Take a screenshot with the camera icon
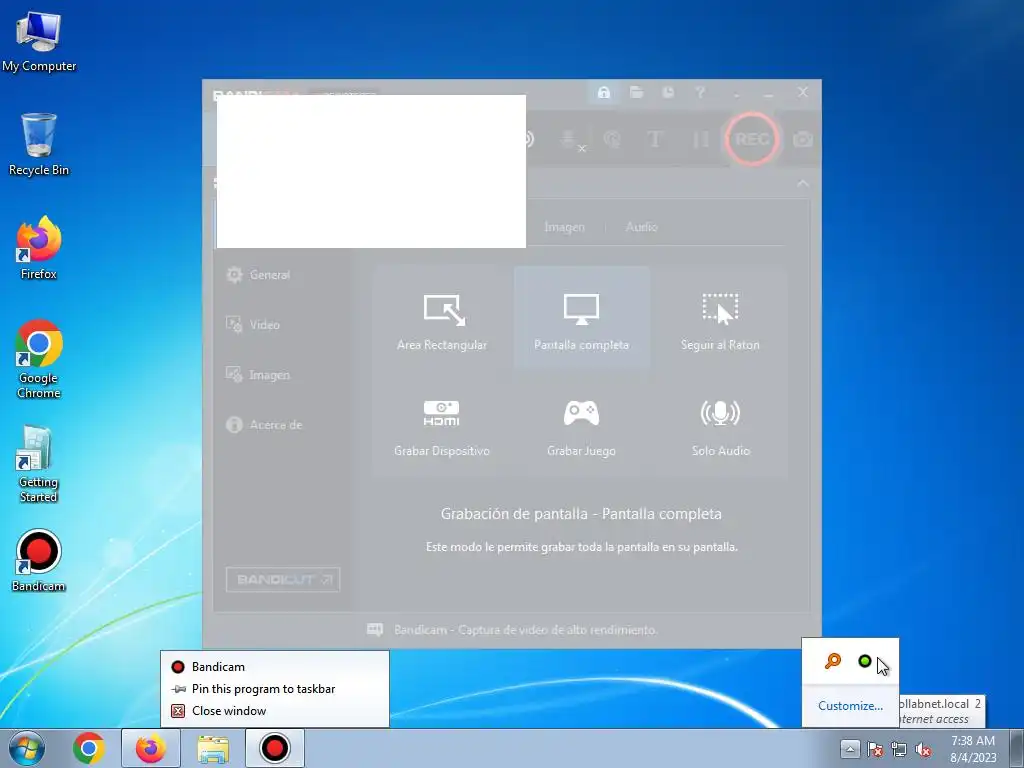Viewport: 1024px width, 768px height. pyautogui.click(x=803, y=139)
